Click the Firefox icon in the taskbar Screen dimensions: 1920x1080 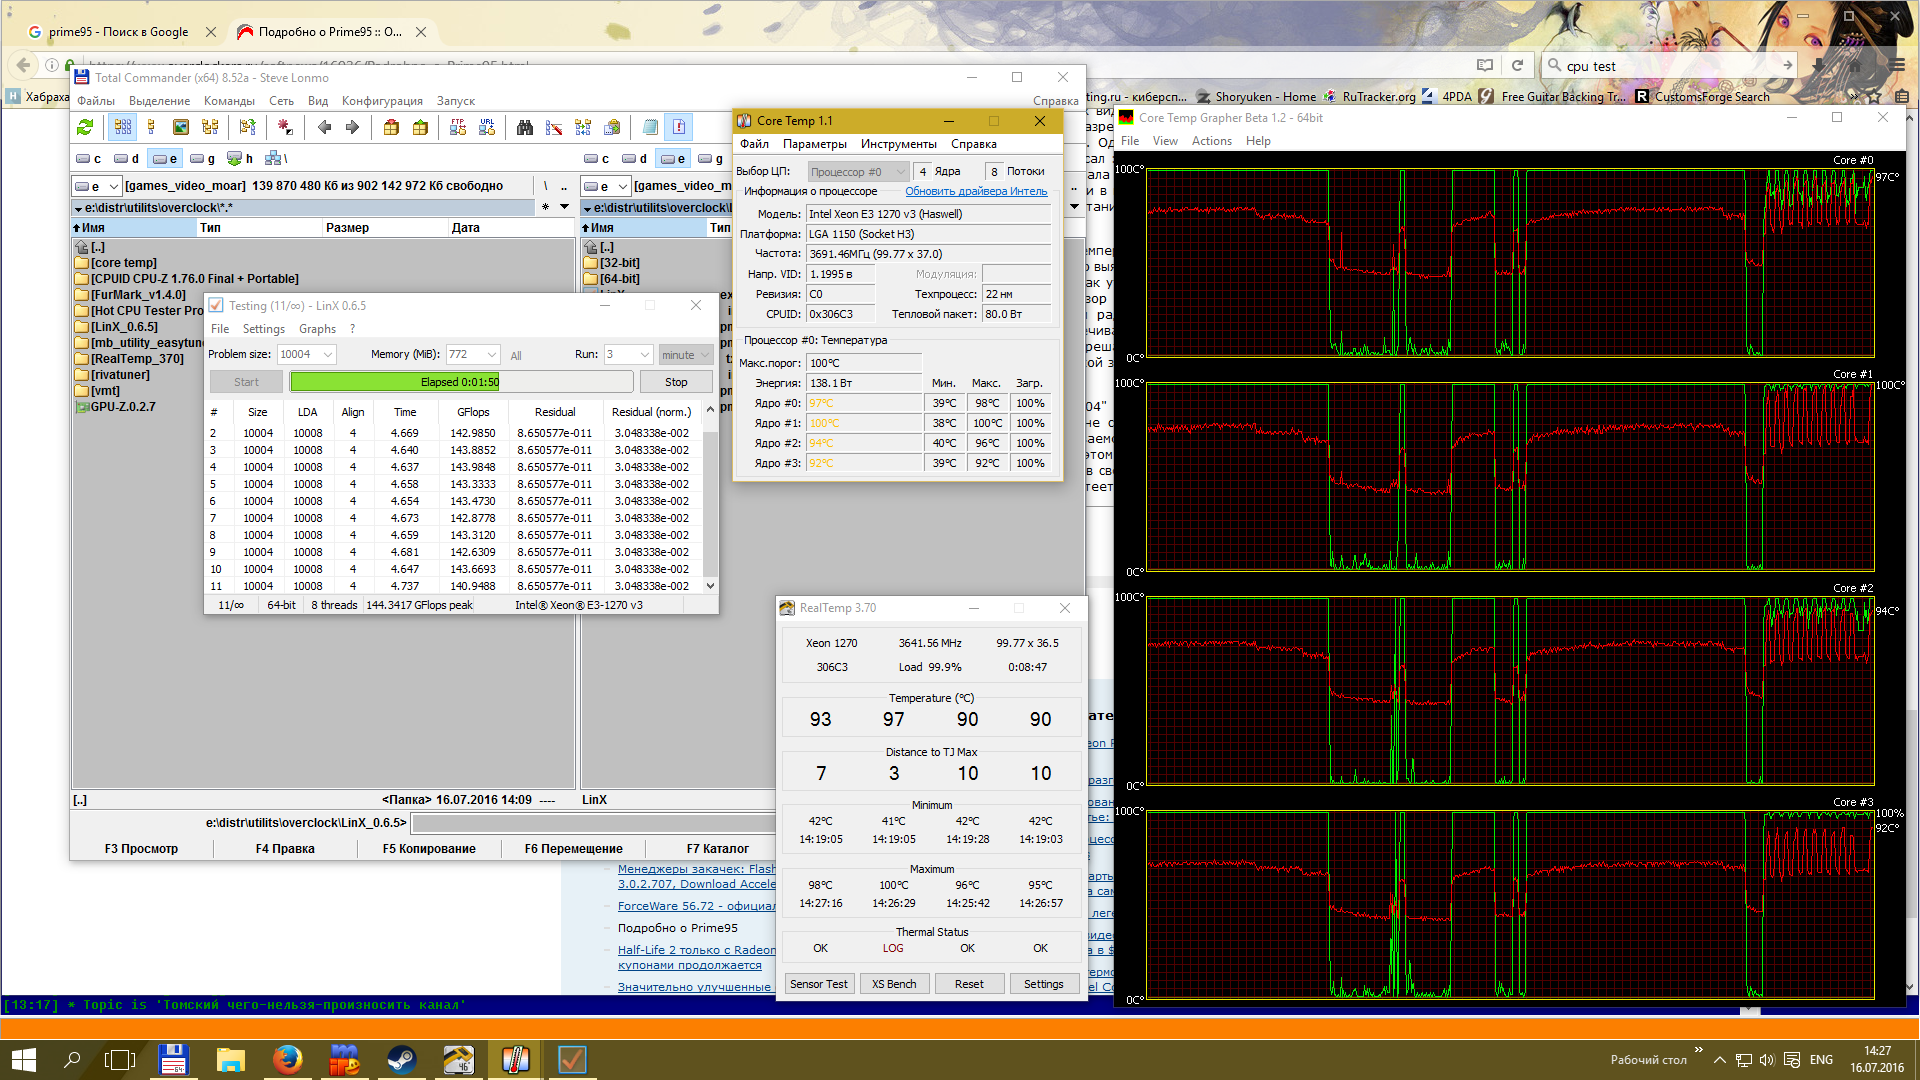pyautogui.click(x=288, y=1059)
